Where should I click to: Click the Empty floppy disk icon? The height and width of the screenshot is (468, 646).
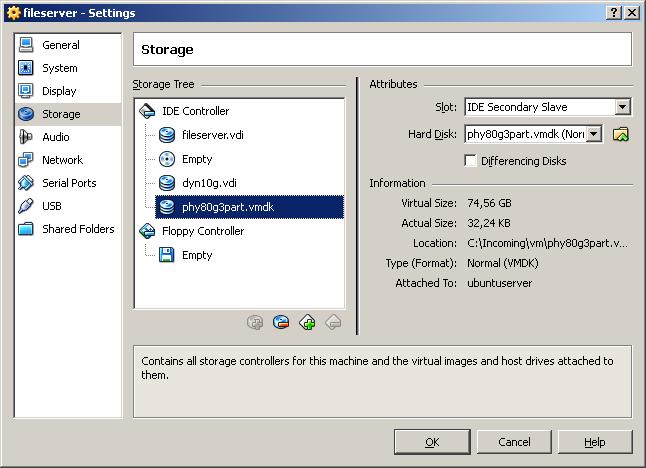click(x=167, y=255)
